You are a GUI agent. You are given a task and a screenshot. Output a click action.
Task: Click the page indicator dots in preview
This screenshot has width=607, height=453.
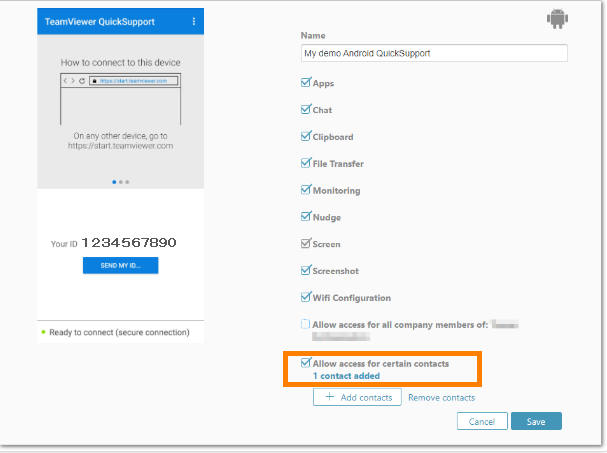[120, 182]
